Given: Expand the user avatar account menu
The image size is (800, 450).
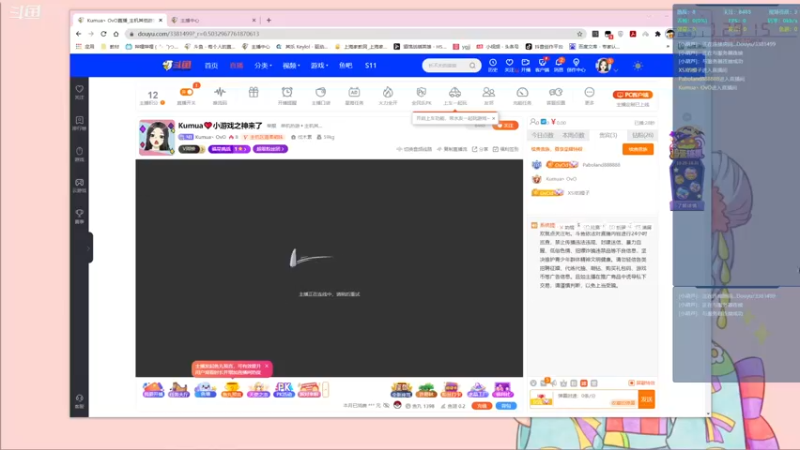Looking at the screenshot, I should pos(604,65).
